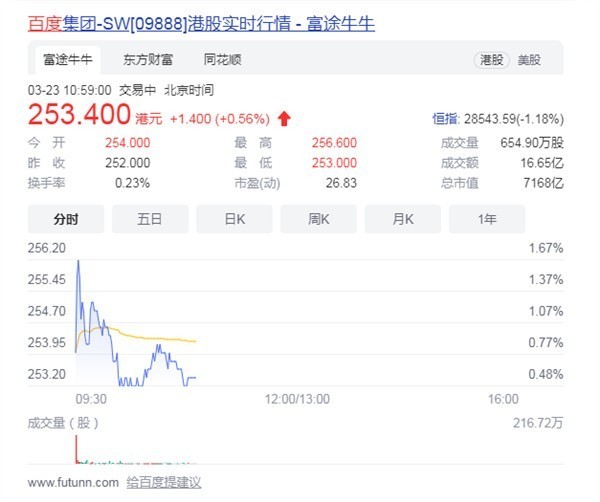Click the 最低 value 253.000

click(334, 163)
